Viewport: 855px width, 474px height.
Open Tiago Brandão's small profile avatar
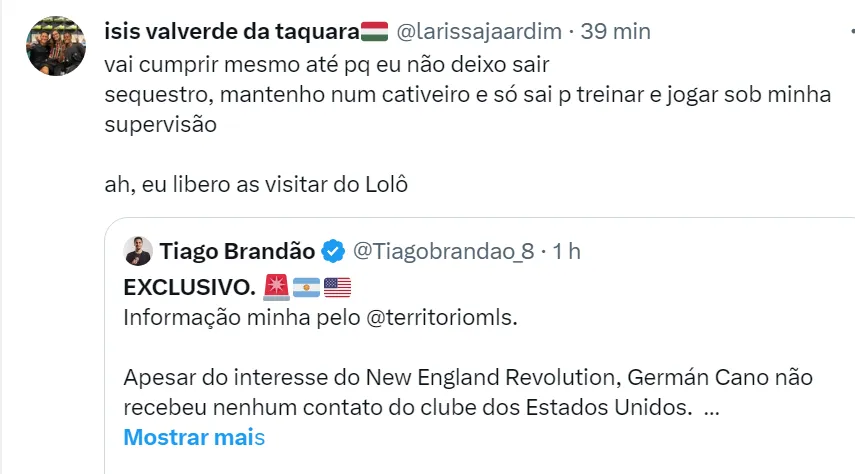138,251
